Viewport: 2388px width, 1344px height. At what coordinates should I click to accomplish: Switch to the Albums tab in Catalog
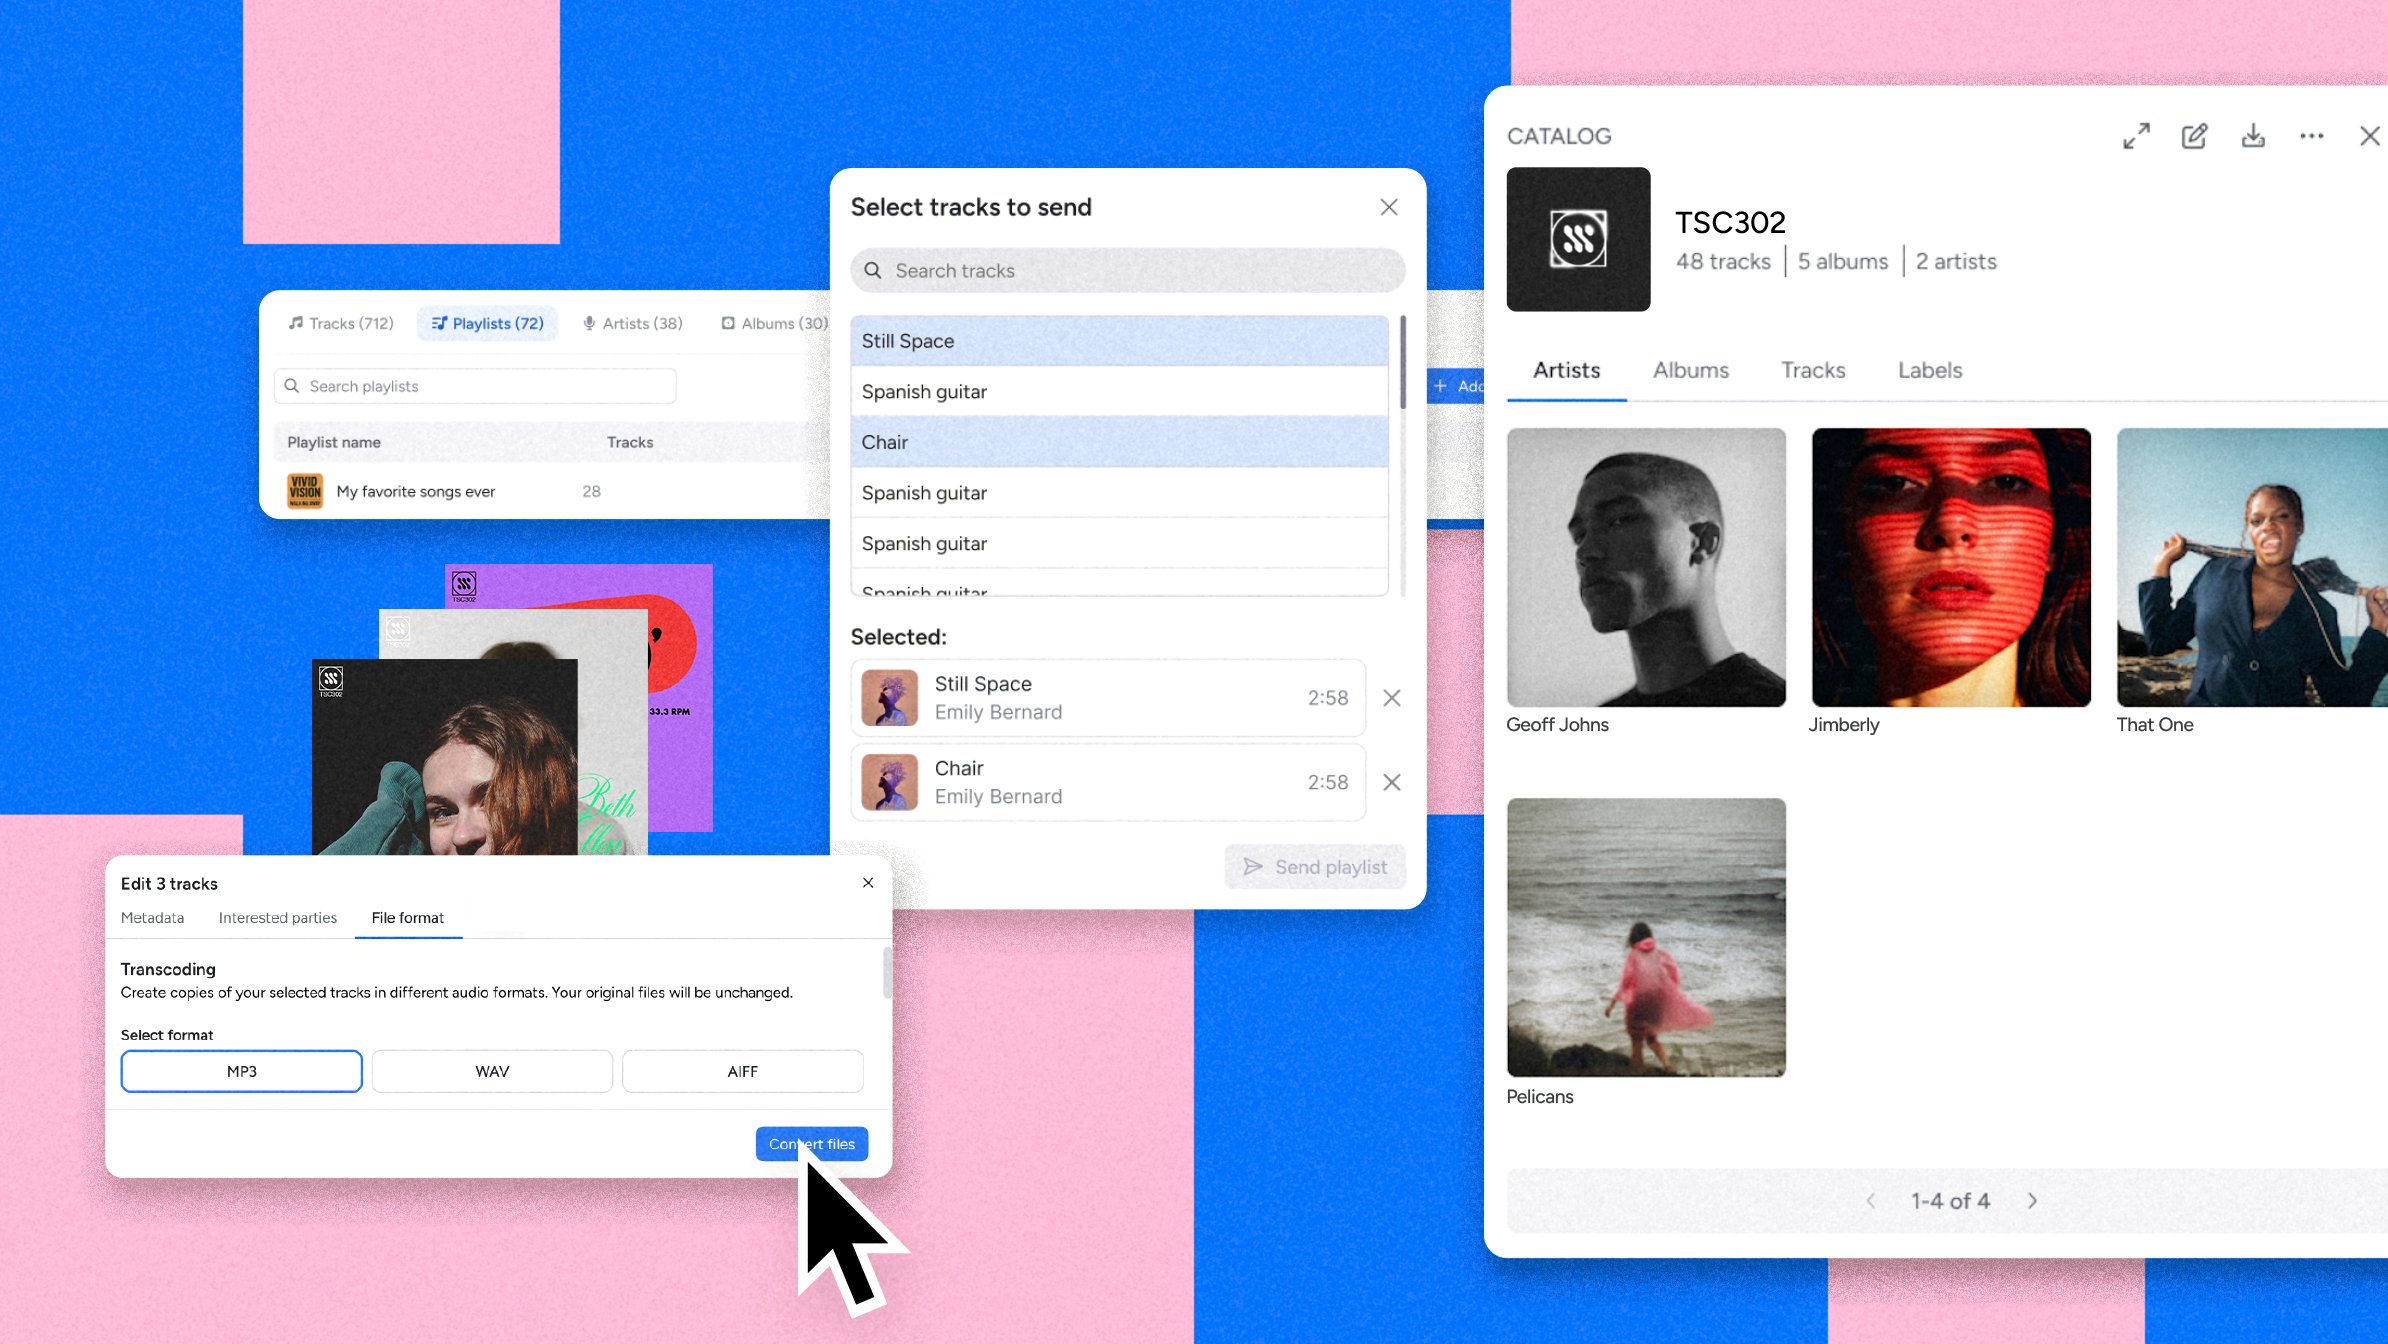click(1691, 370)
